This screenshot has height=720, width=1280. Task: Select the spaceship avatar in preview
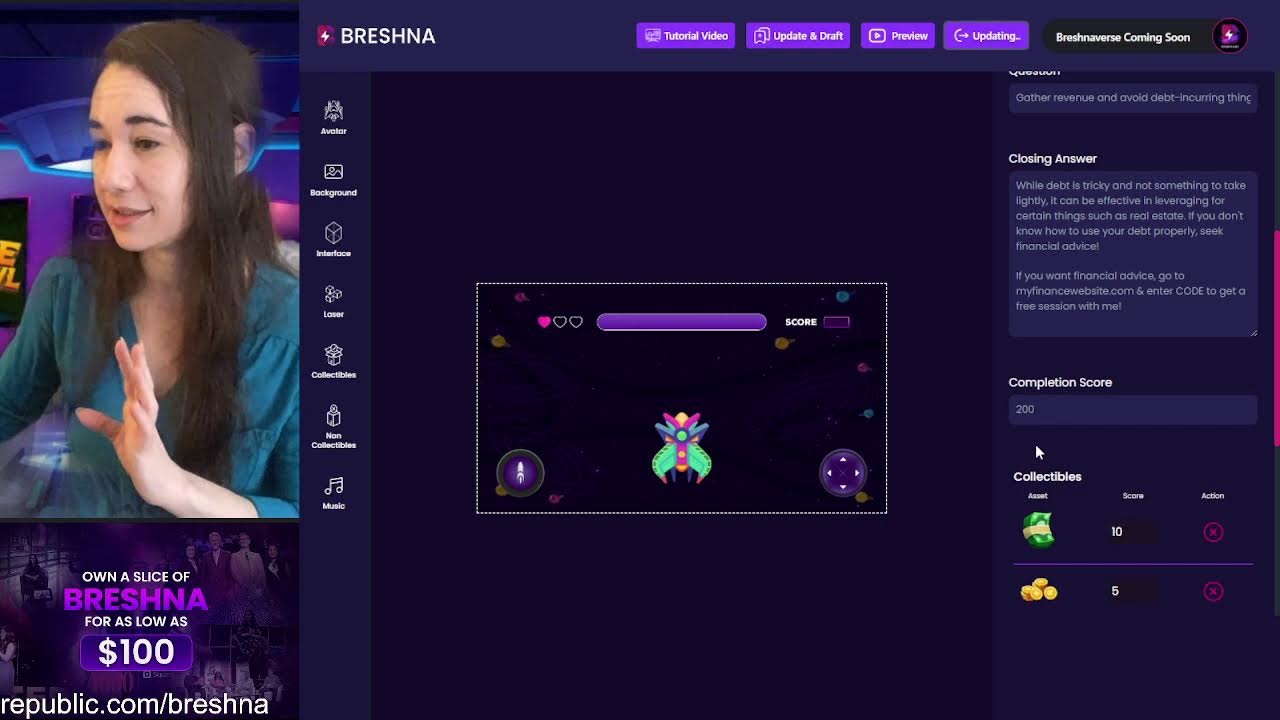tap(682, 447)
